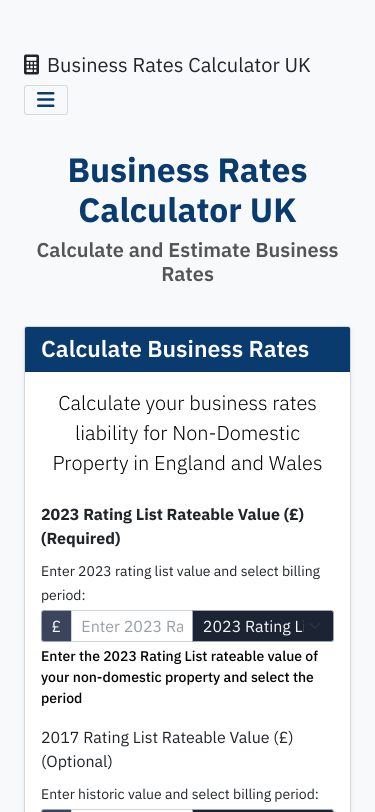Image resolution: width=375 pixels, height=812 pixels.
Task: Click the Enter 2023 rating list value hint text
Action: coord(181,583)
